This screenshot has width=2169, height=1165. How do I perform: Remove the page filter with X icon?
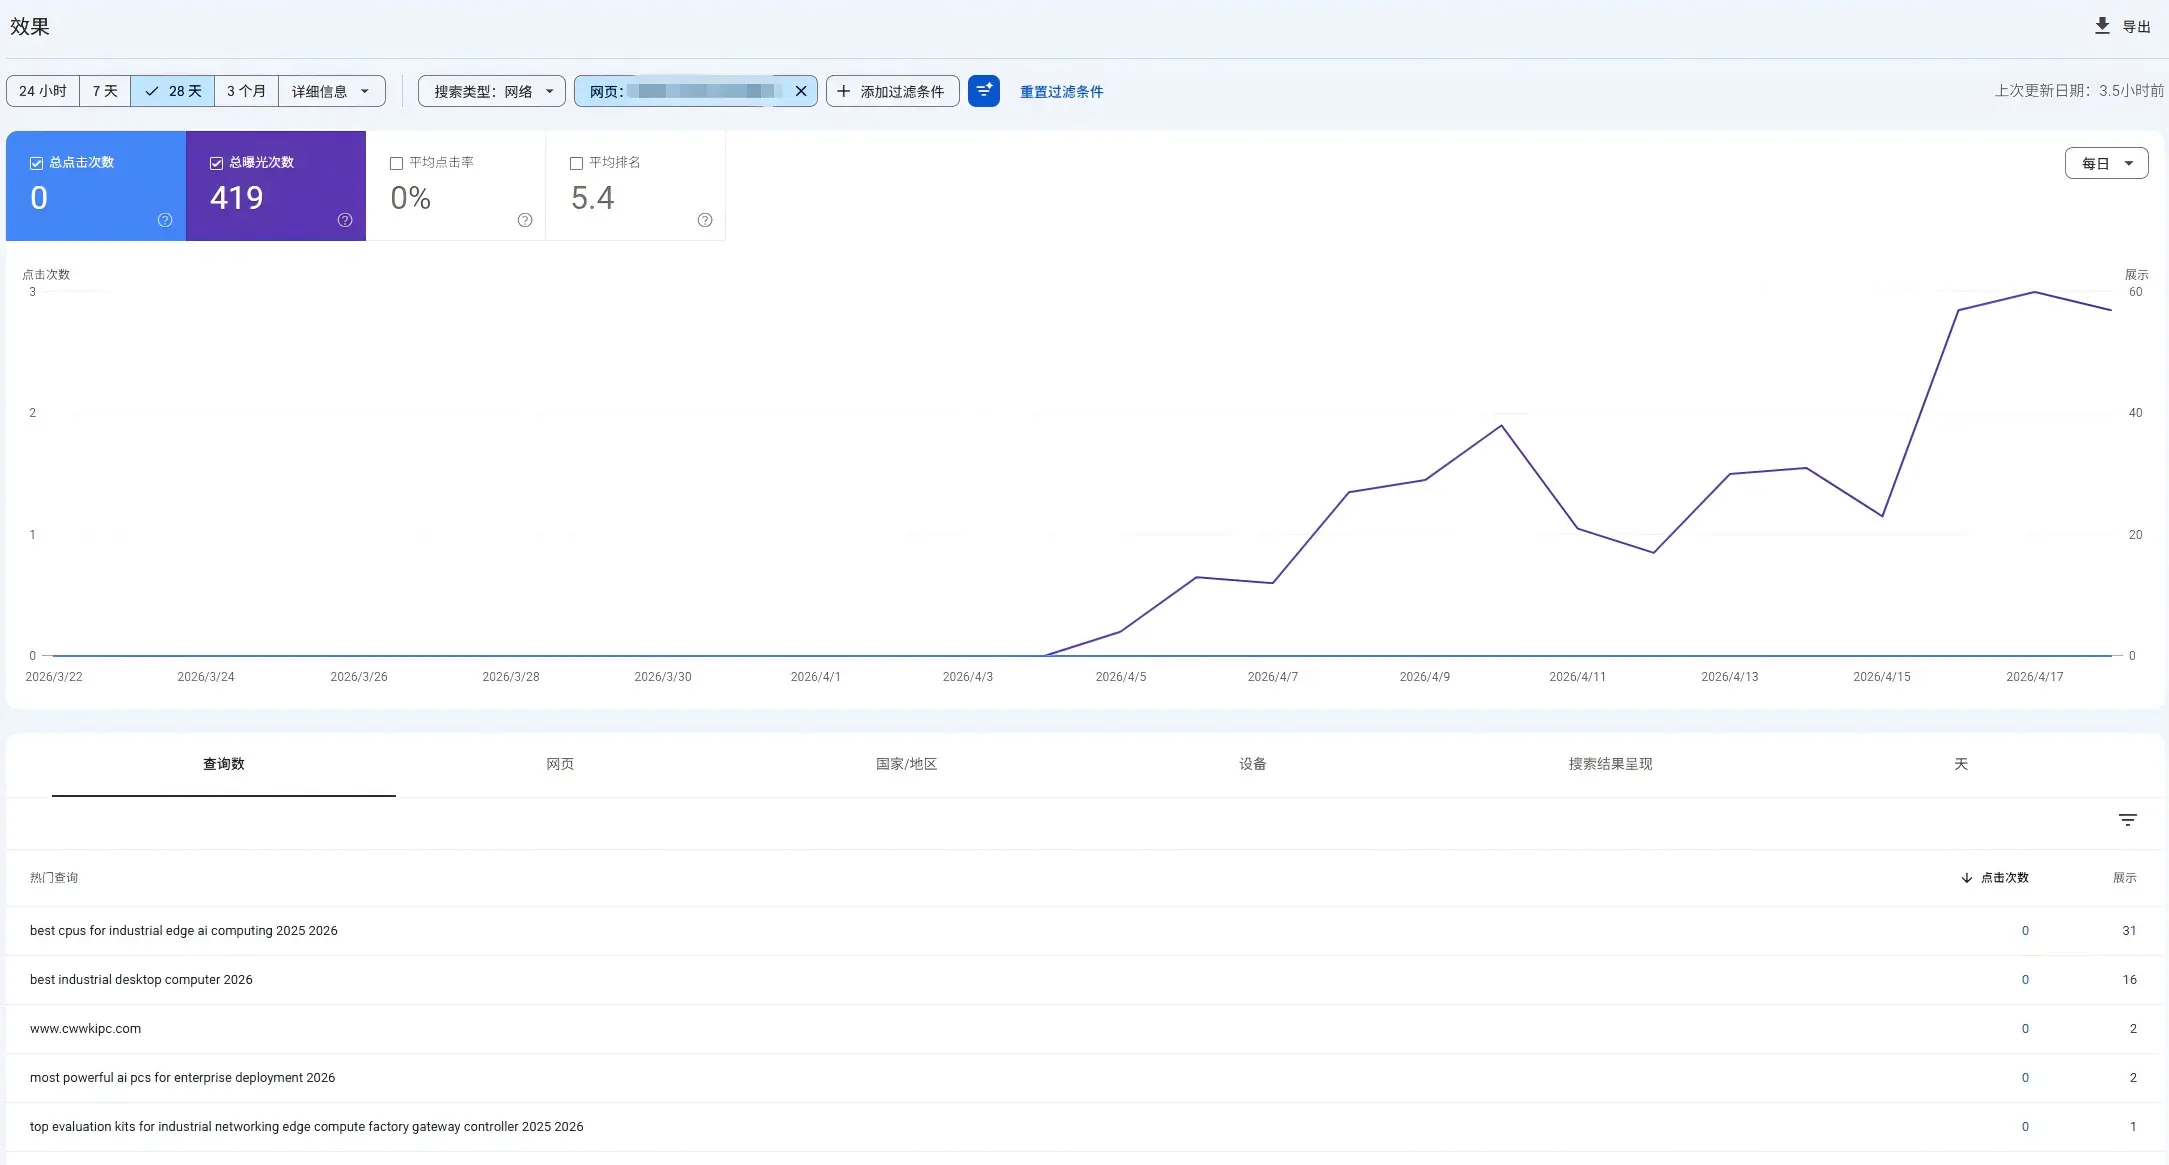click(x=801, y=91)
